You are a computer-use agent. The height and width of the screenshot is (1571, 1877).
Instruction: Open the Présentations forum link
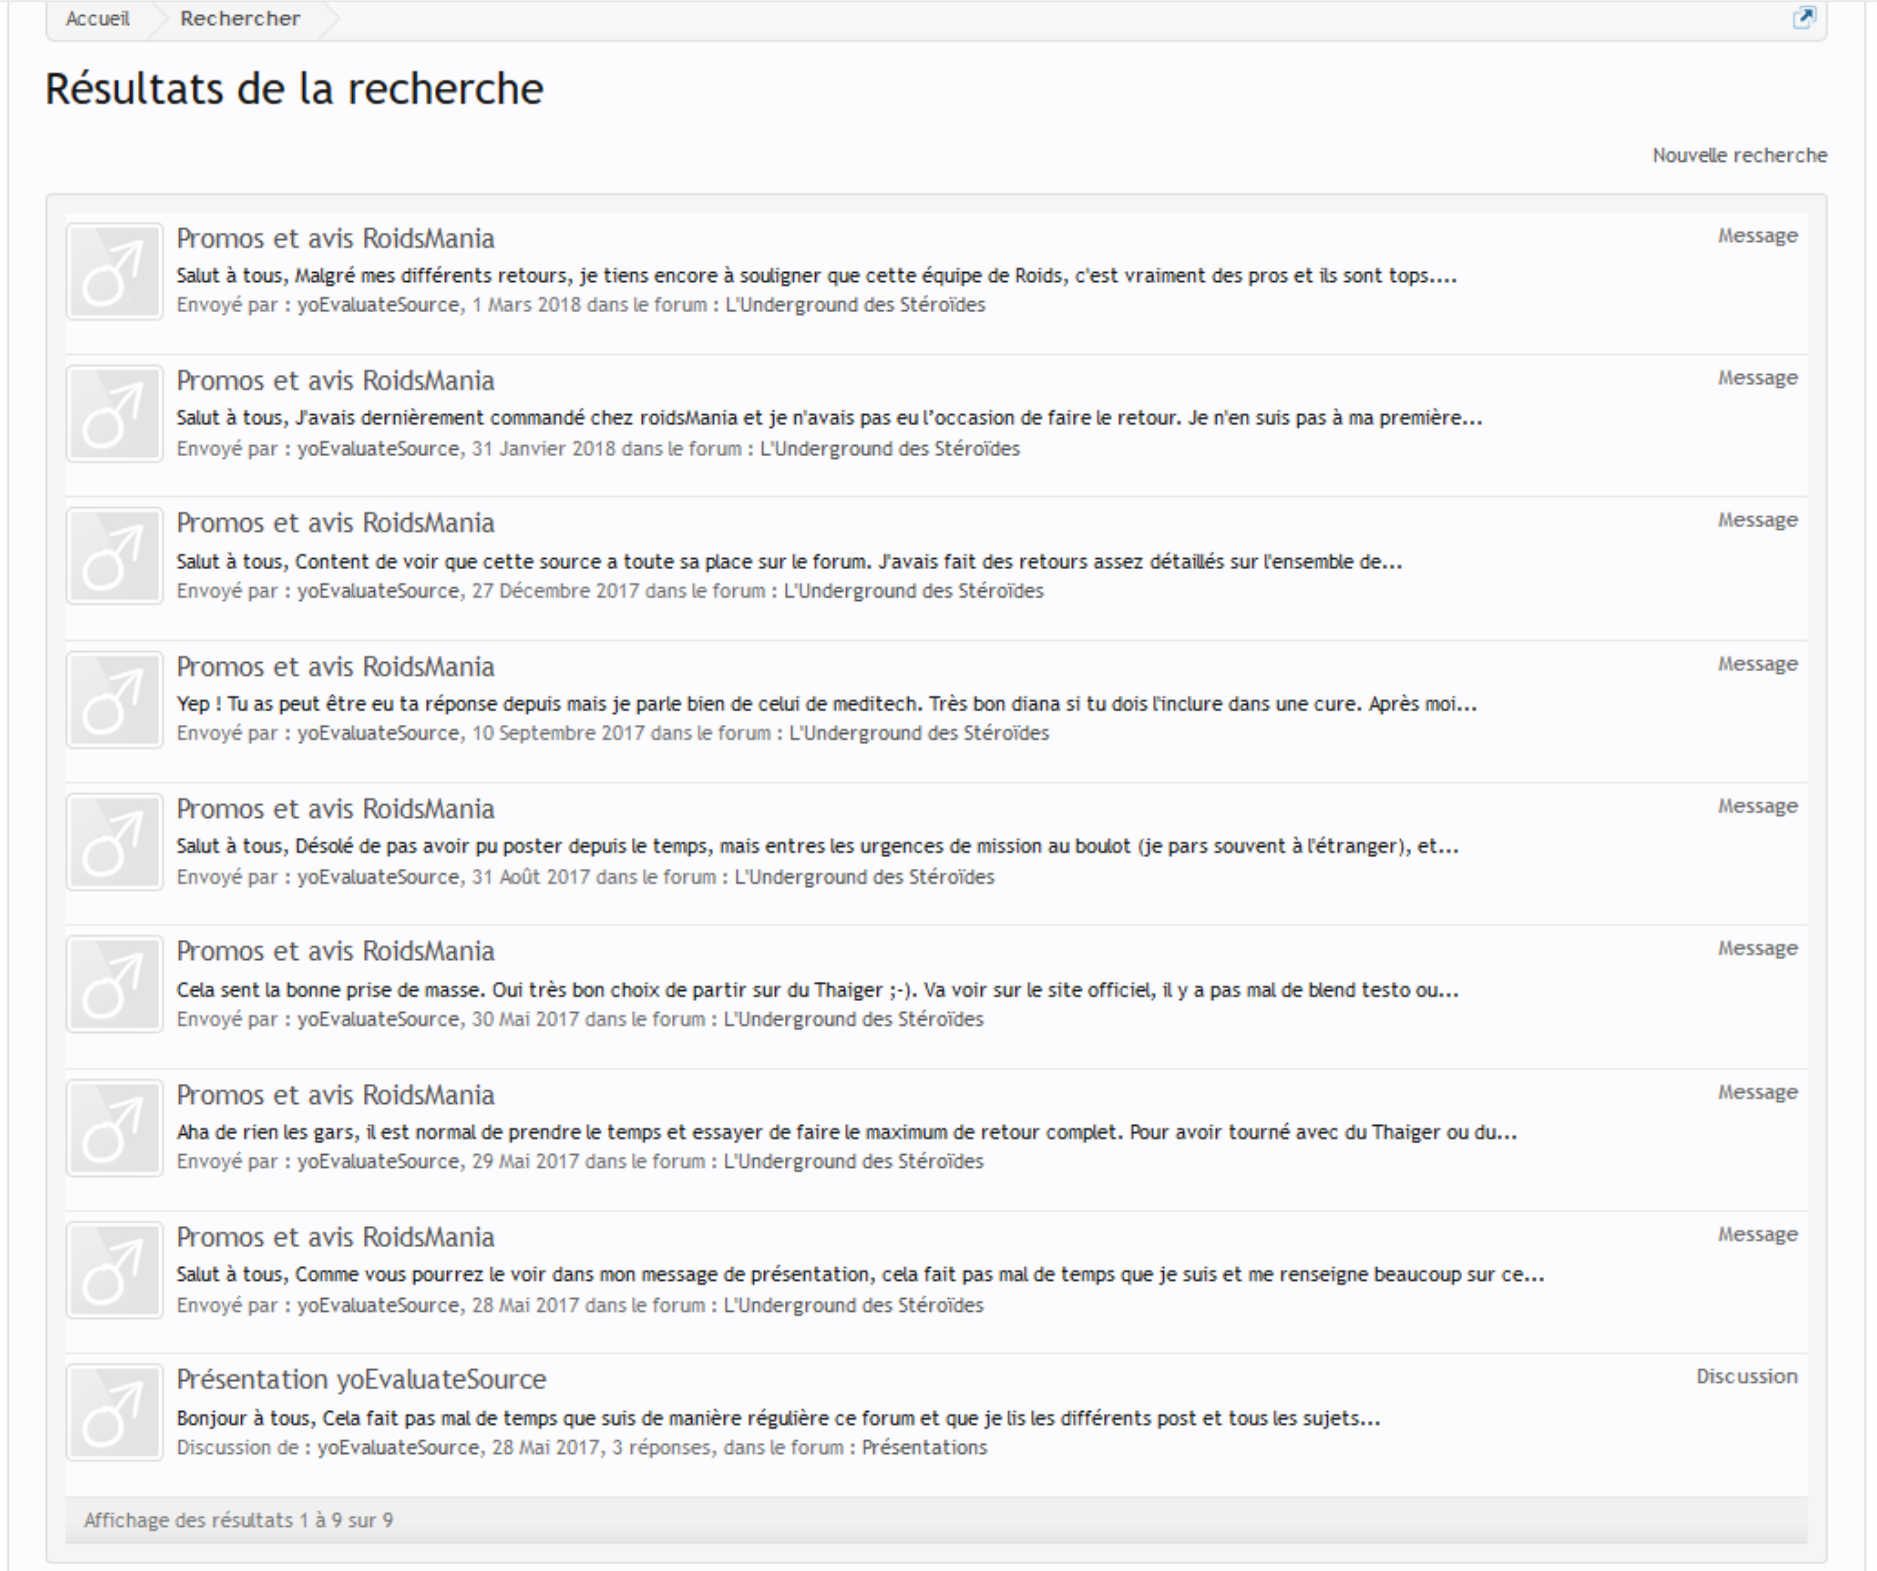[924, 1447]
